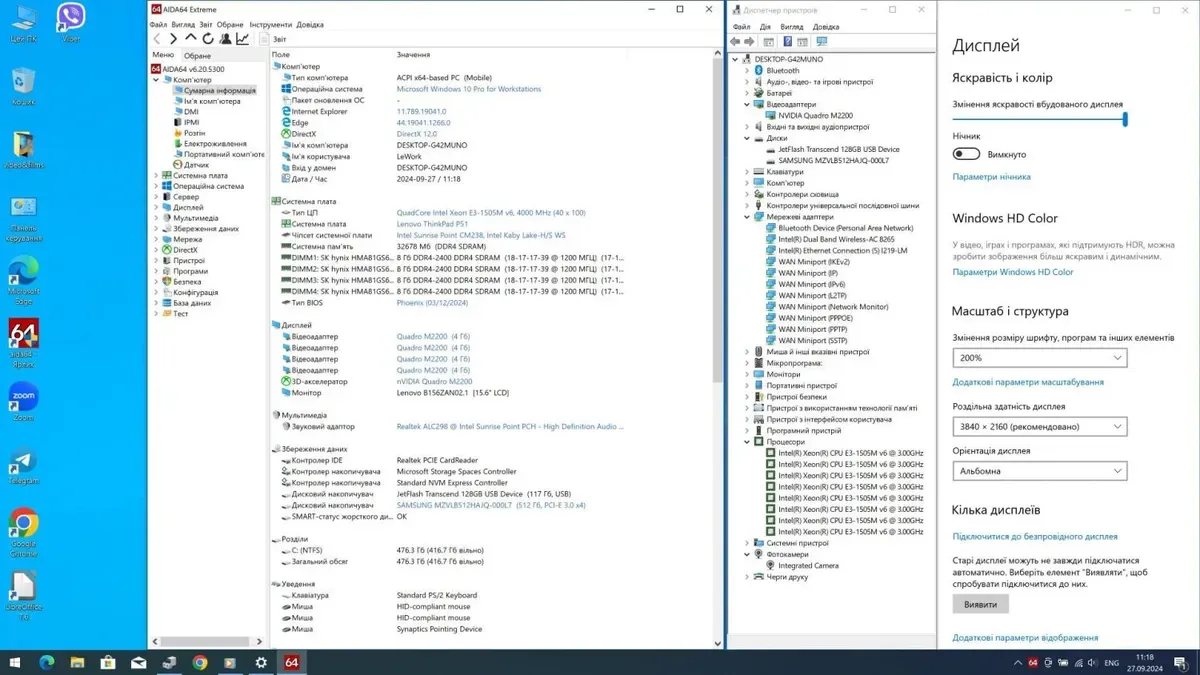1200x675 pixels.
Task: Click the AIDA64 user manager icon
Action: pyautogui.click(x=225, y=39)
